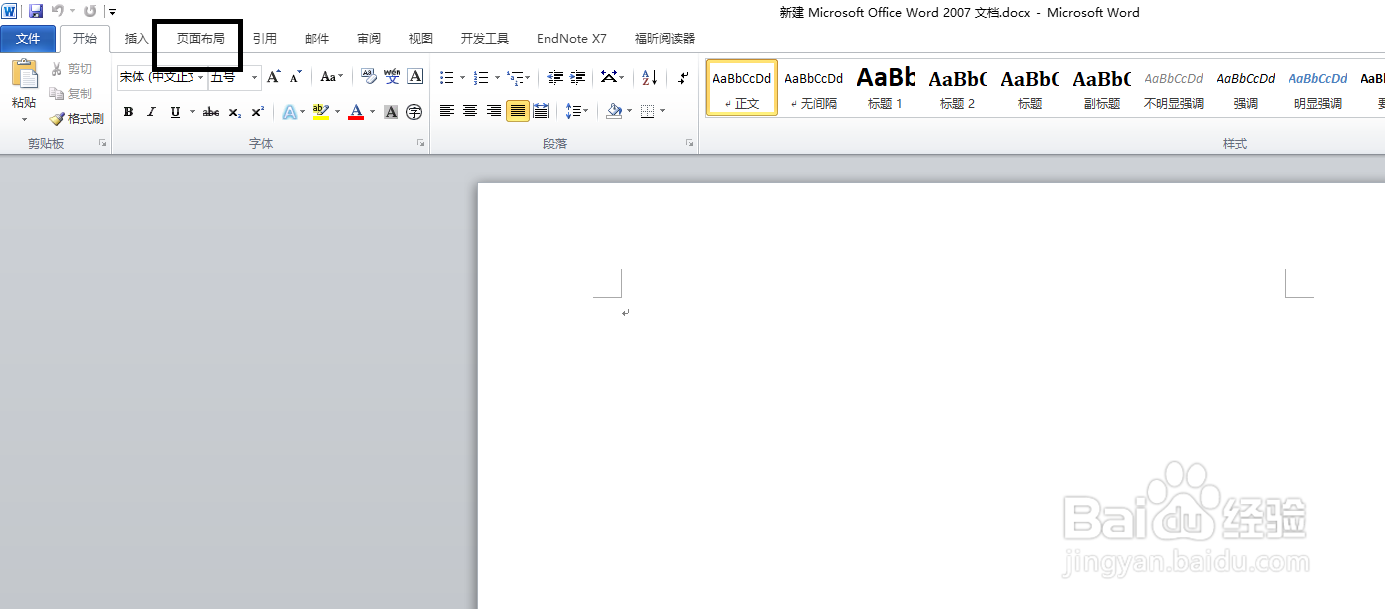Viewport: 1385px width, 609px height.
Task: Click the Save icon in quick access toolbar
Action: pos(36,11)
